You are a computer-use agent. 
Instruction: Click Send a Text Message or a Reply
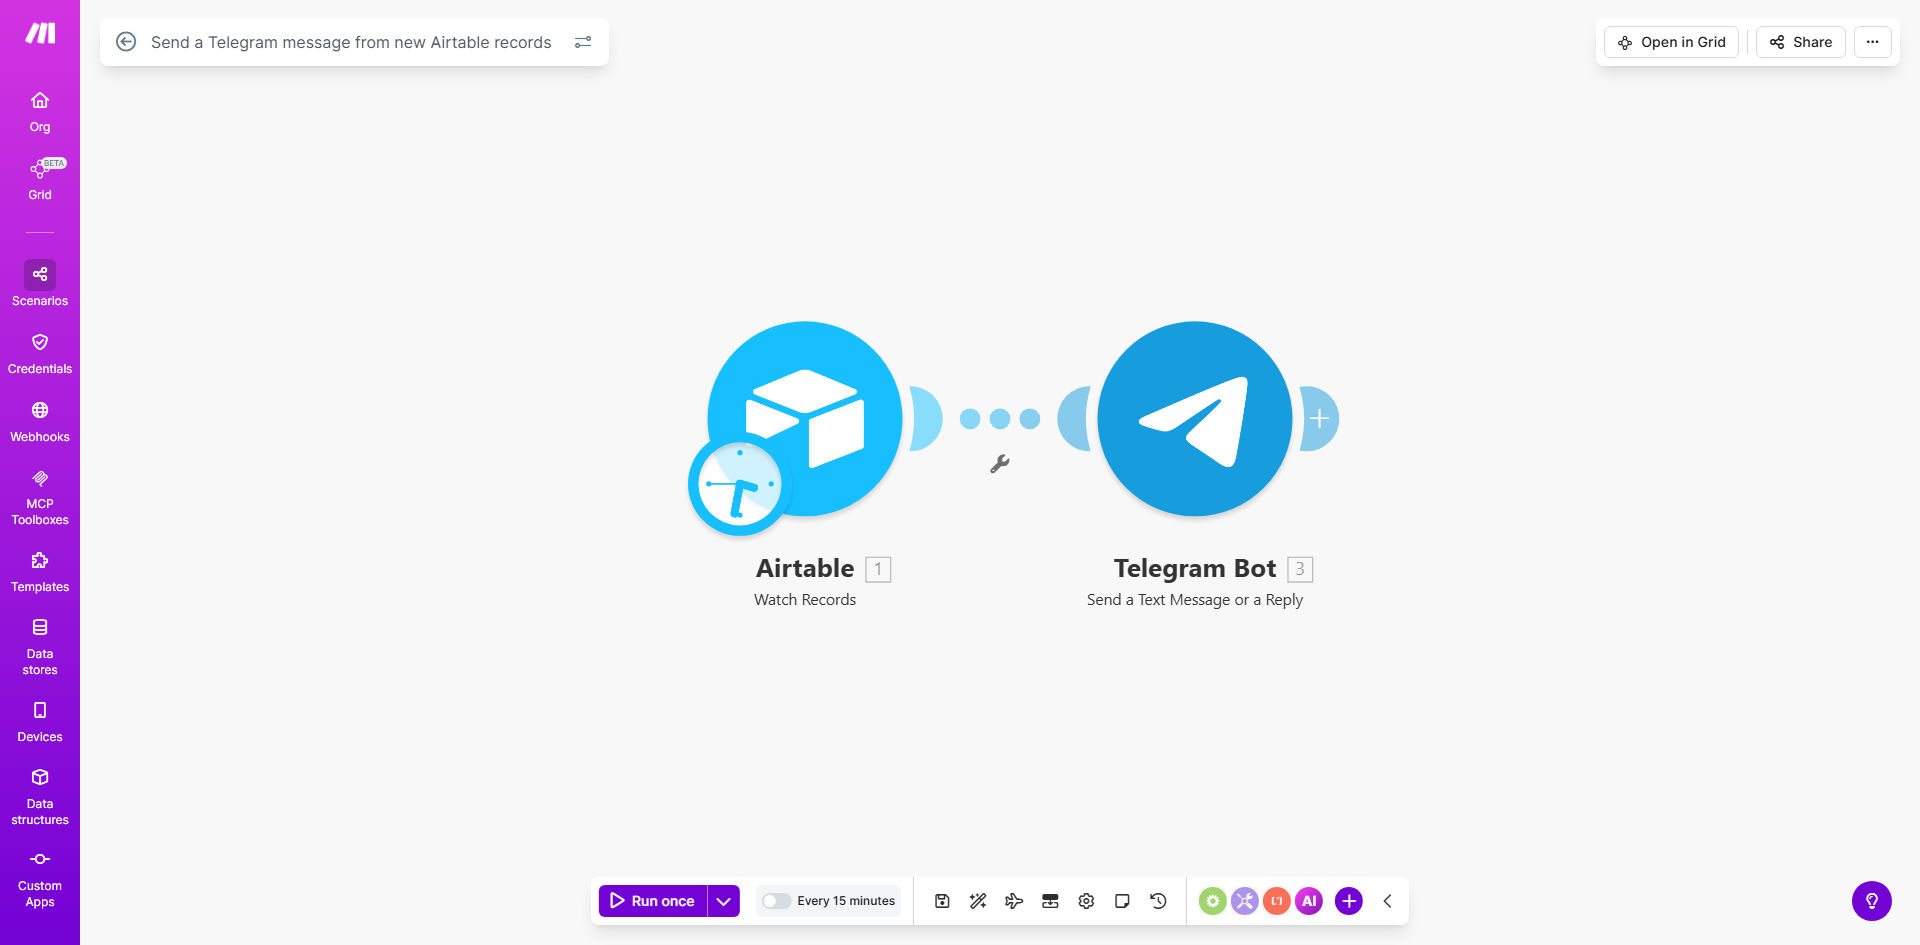click(1195, 600)
